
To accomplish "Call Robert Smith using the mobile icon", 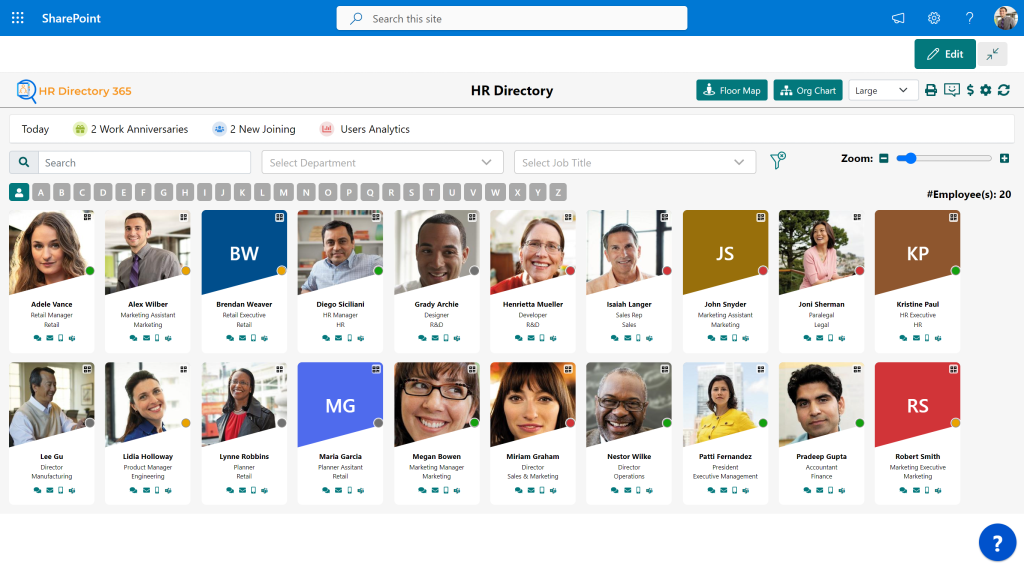I will click(926, 490).
